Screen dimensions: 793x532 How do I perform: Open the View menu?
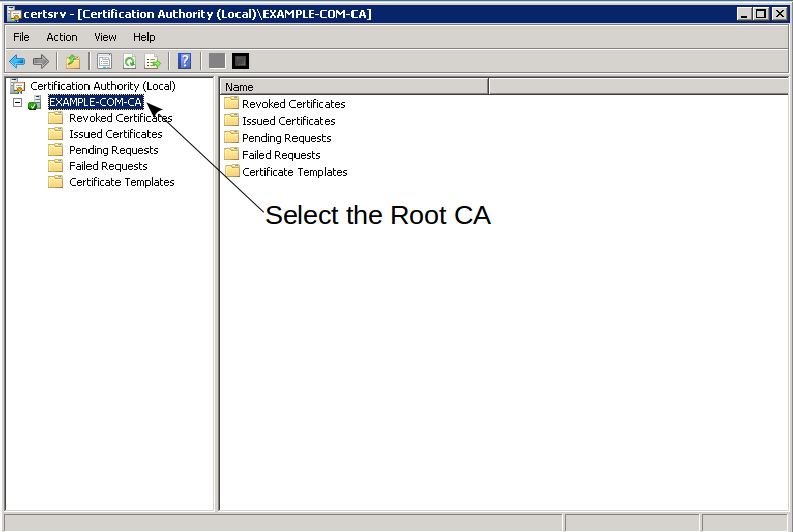[105, 37]
